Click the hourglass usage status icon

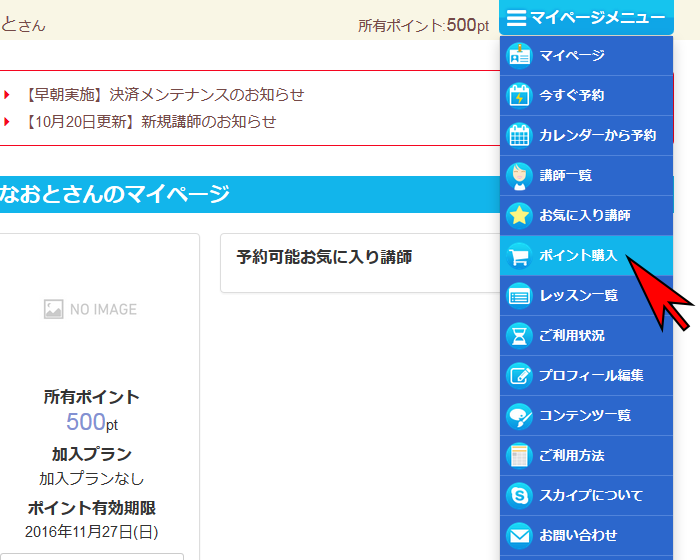pos(519,335)
